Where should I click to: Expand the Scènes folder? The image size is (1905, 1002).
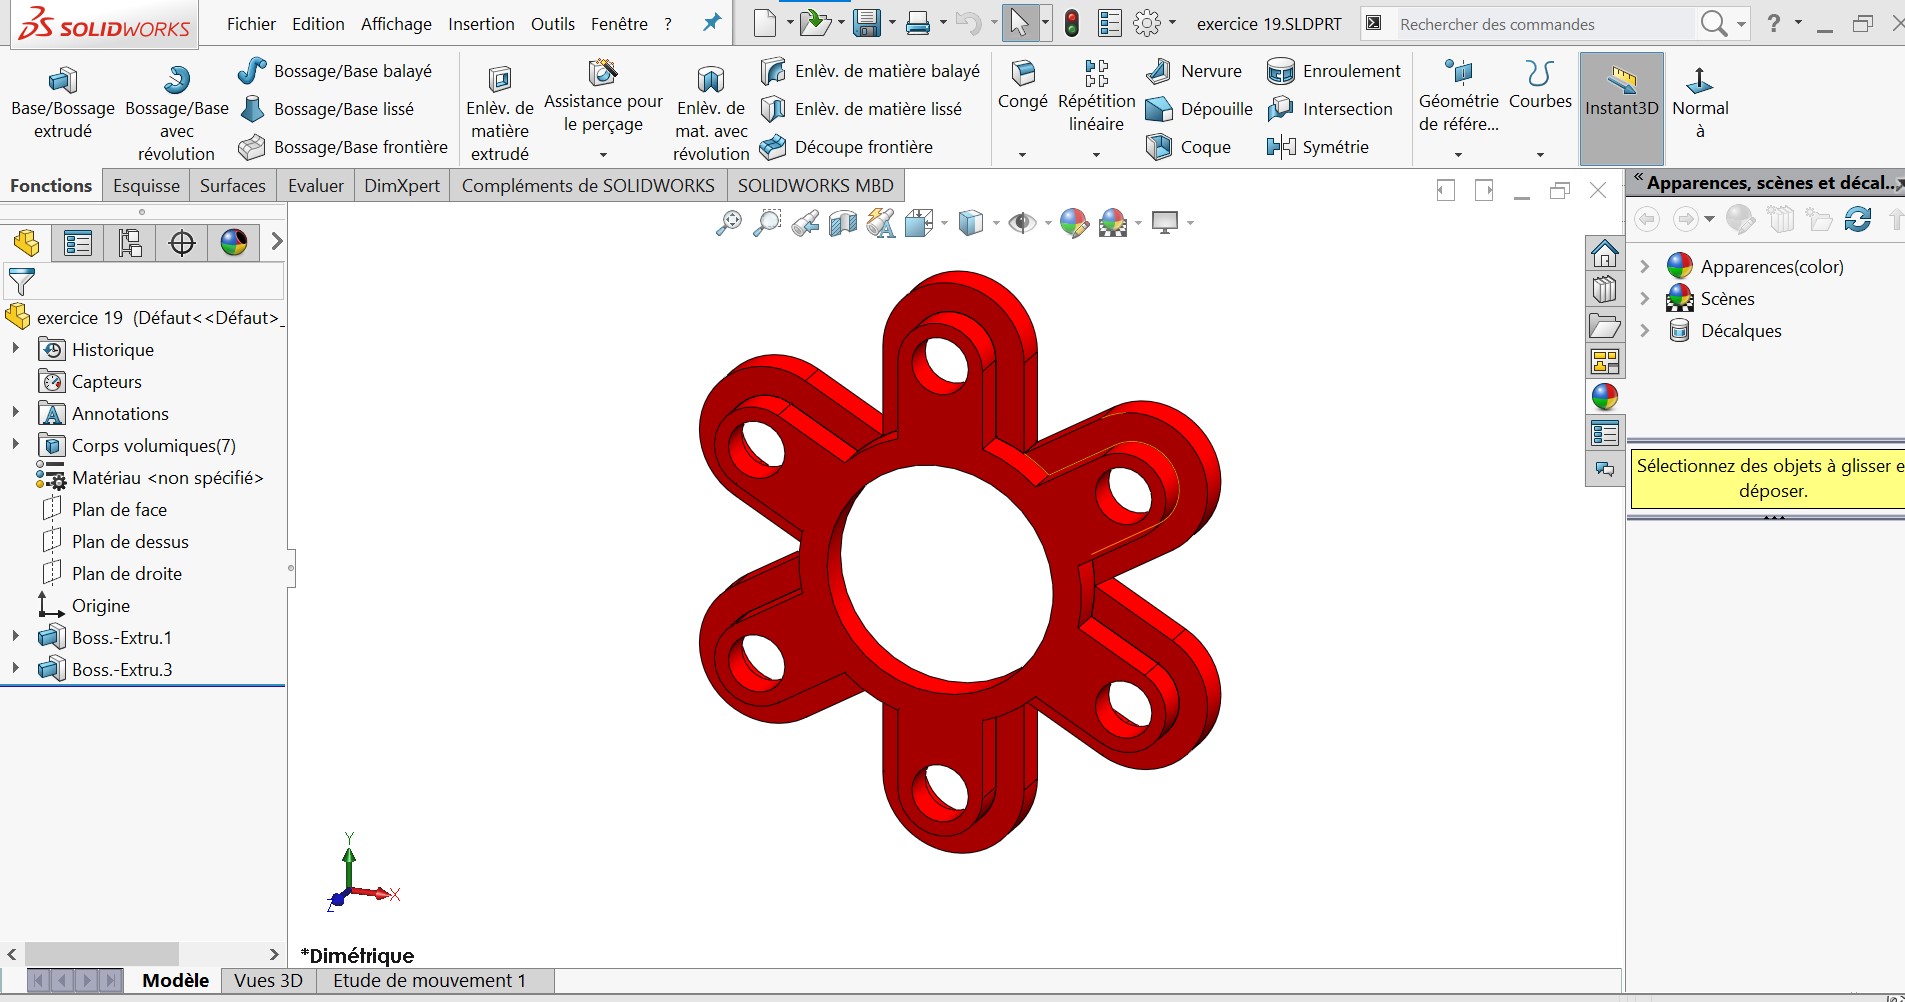click(x=1645, y=298)
